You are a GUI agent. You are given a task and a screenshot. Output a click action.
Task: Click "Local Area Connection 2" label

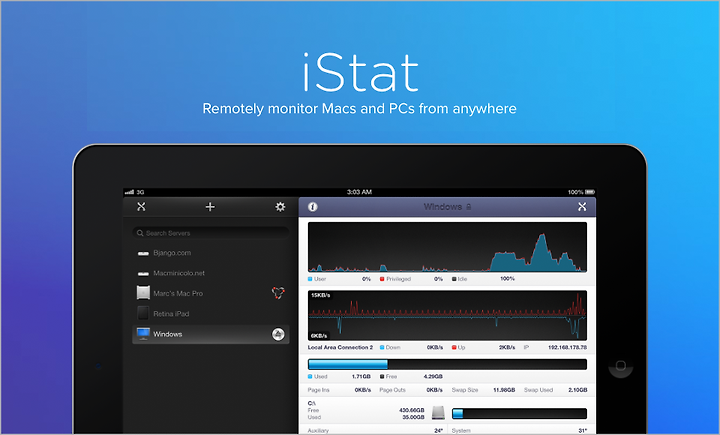[x=340, y=347]
